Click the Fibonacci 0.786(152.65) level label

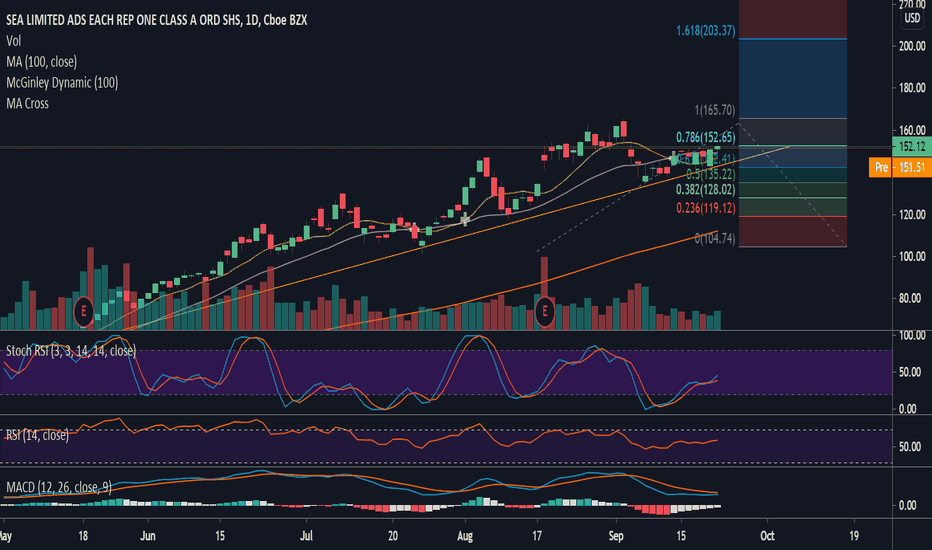[706, 137]
